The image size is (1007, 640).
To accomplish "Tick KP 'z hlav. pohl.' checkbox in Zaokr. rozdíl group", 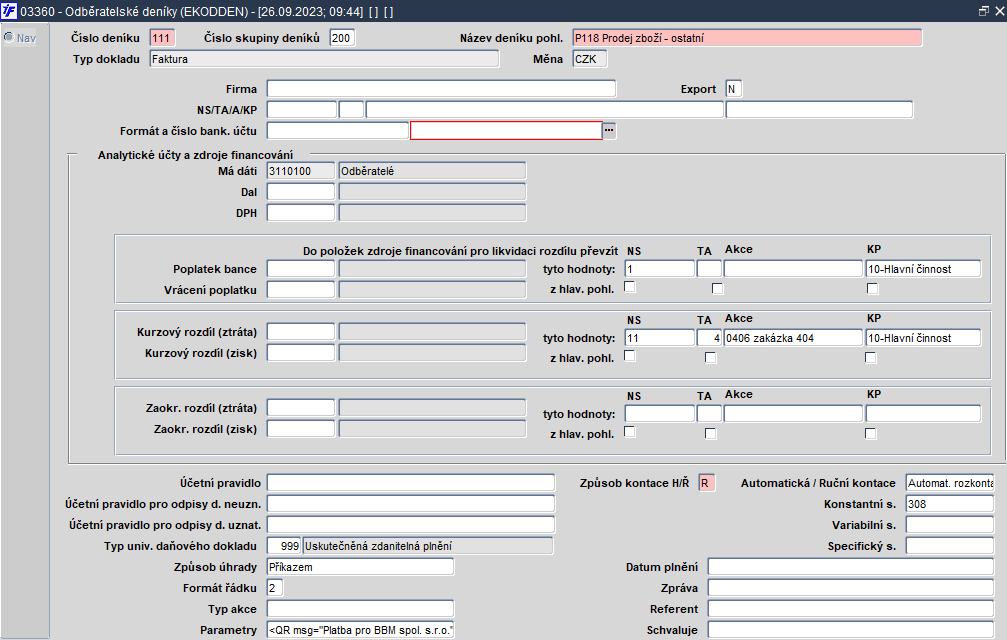I will 870,434.
